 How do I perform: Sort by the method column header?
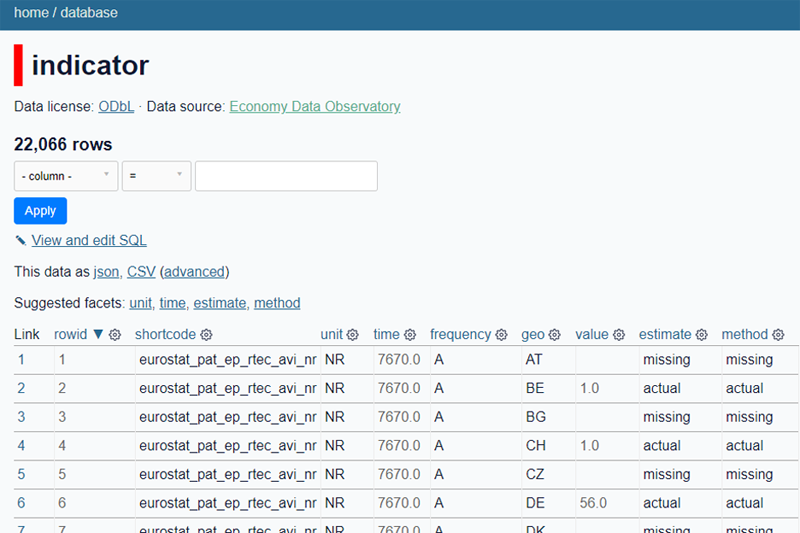(744, 335)
